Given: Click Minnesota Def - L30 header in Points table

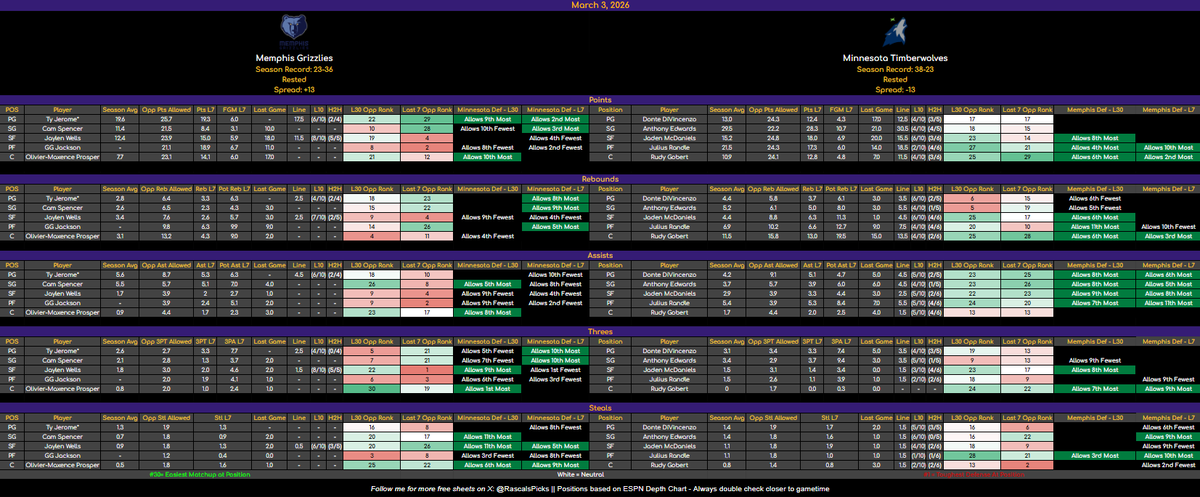Looking at the screenshot, I should (486, 109).
